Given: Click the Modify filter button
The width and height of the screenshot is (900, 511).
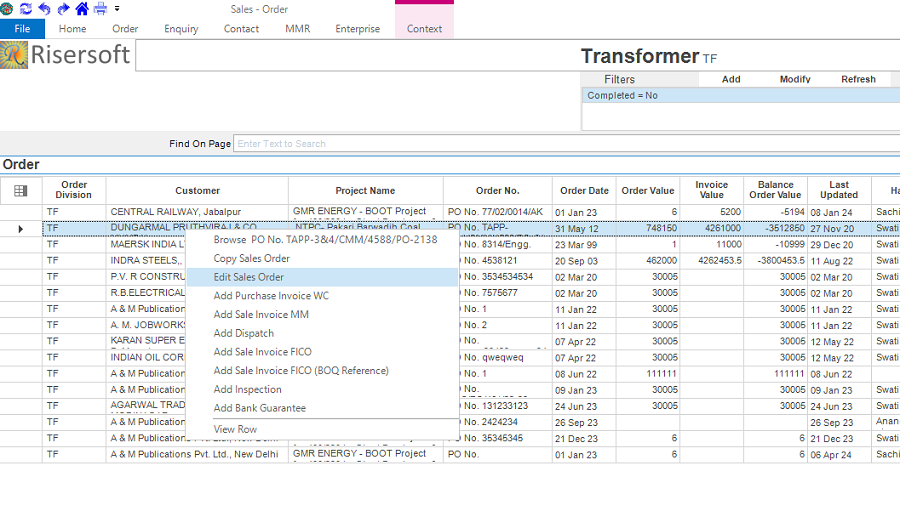Looking at the screenshot, I should (x=795, y=79).
